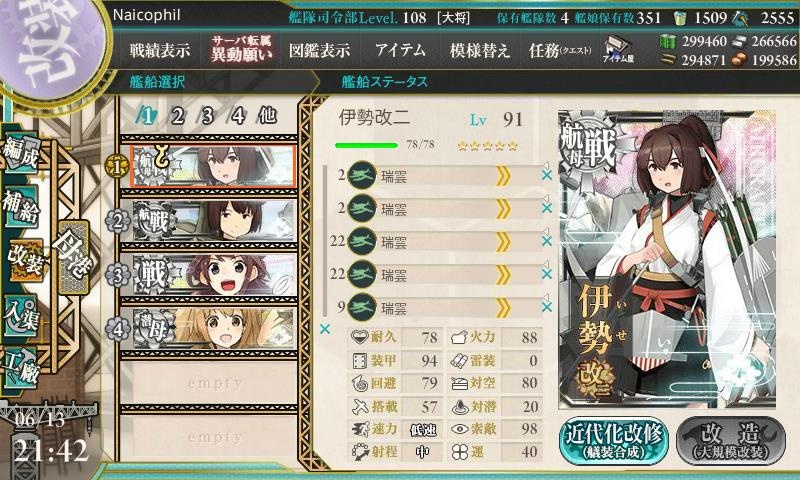Select the 改装 refit side icon
This screenshot has width=800, height=480.
pyautogui.click(x=26, y=260)
